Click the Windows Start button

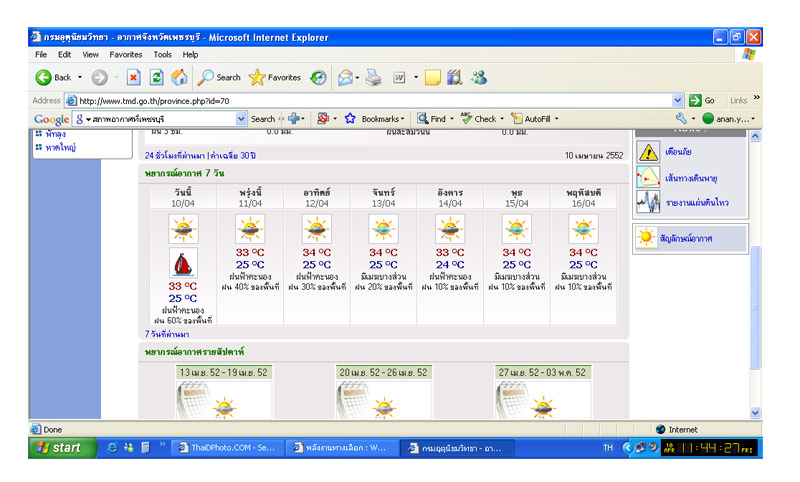click(59, 448)
